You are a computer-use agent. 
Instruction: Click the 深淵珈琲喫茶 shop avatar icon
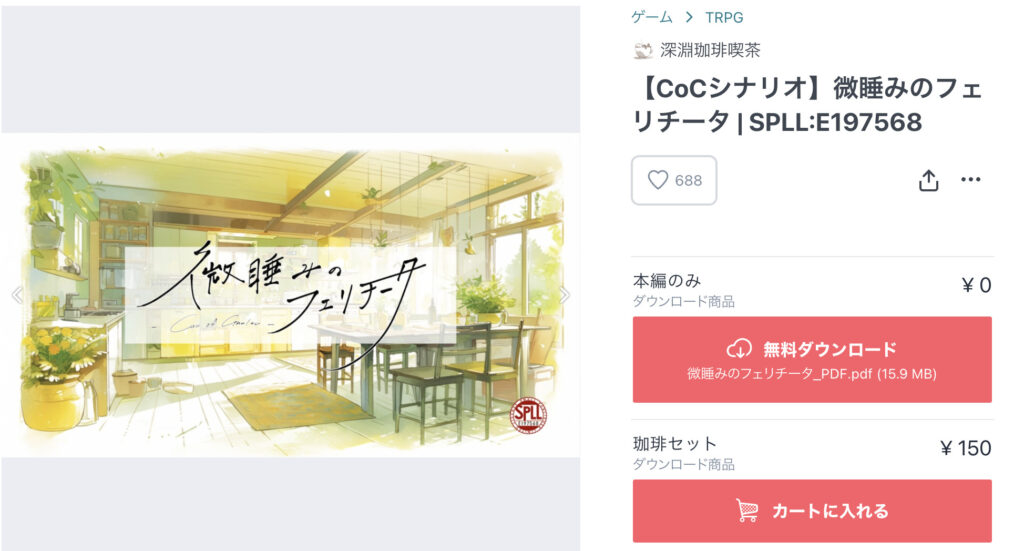tap(643, 50)
